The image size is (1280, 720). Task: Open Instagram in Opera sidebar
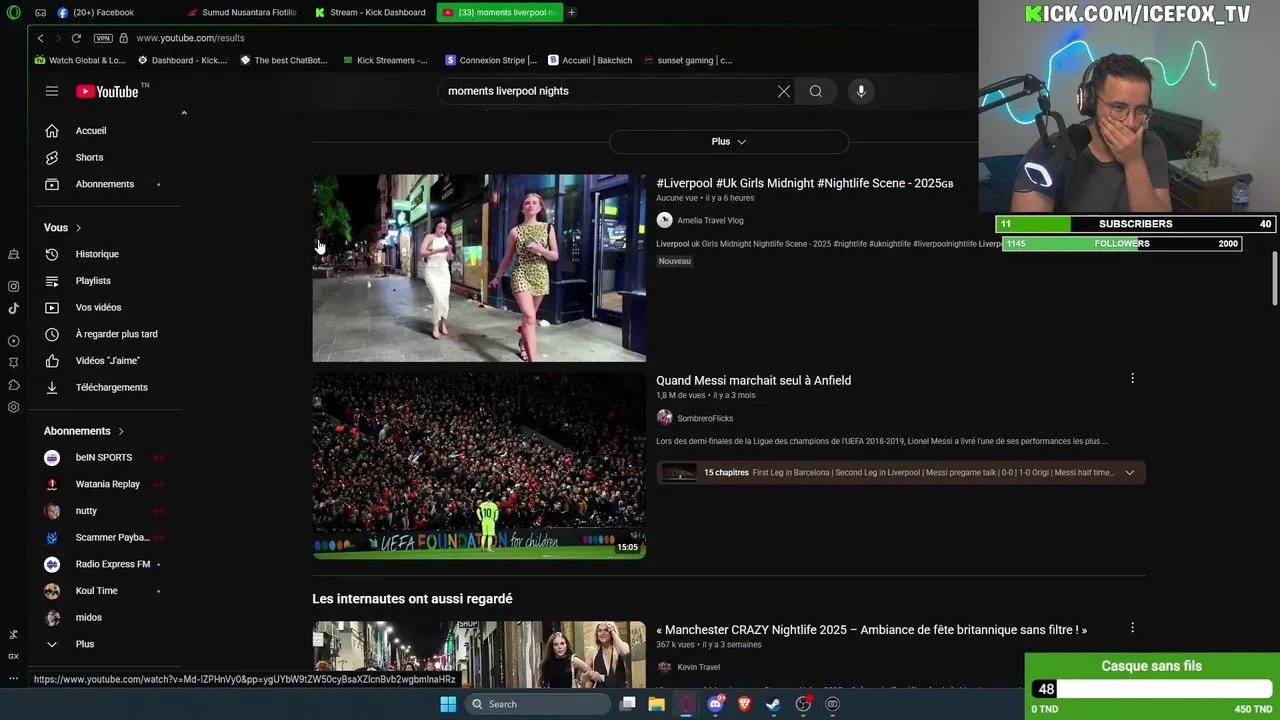13,286
